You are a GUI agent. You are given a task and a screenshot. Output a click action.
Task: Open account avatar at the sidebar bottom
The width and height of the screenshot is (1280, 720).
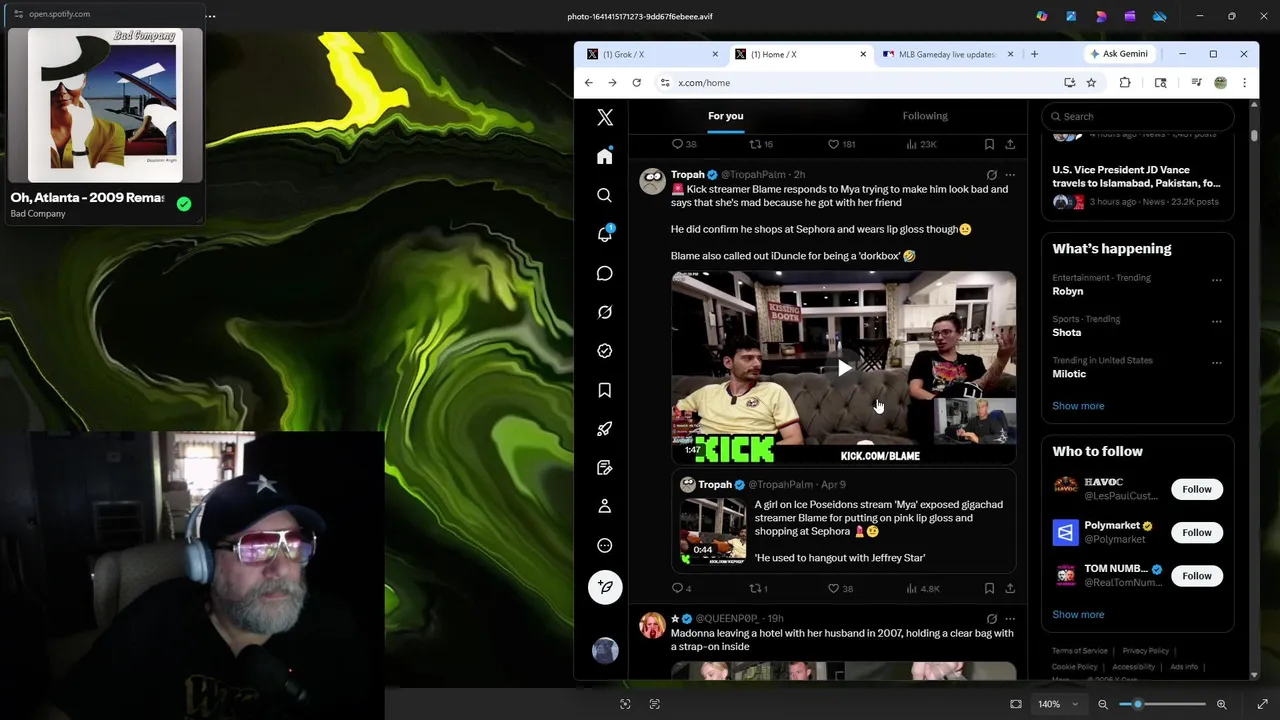(x=605, y=651)
